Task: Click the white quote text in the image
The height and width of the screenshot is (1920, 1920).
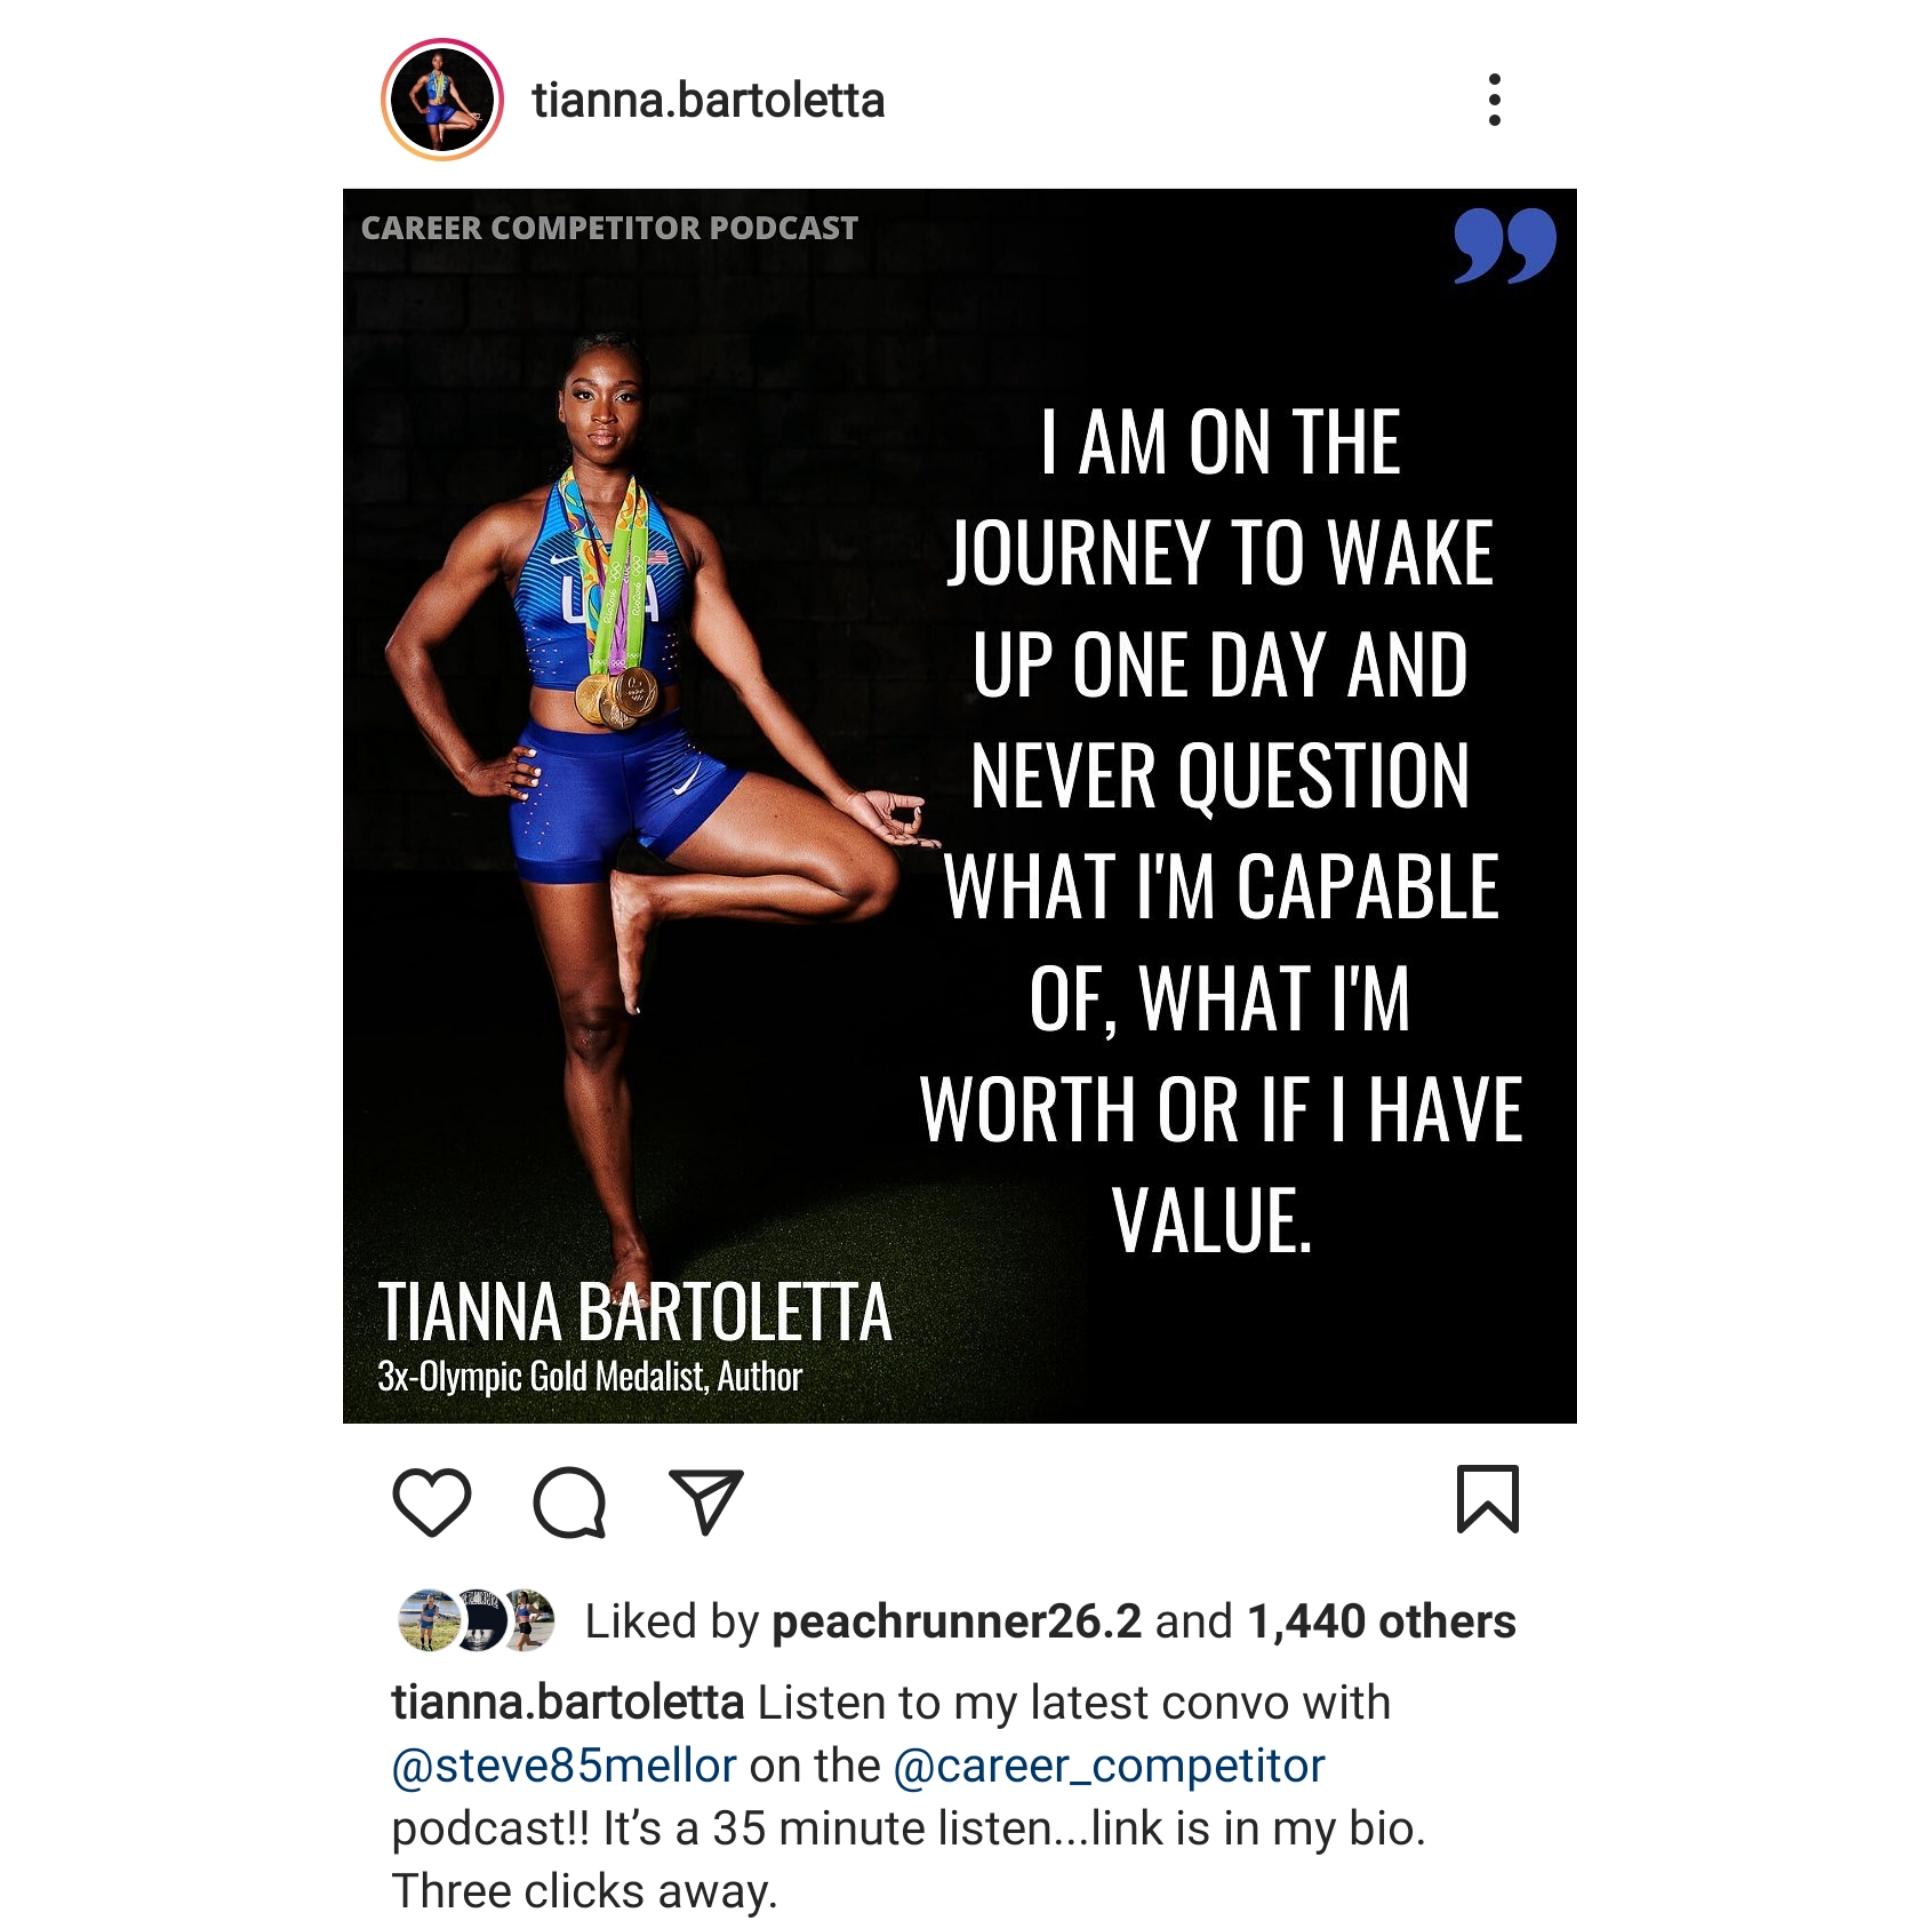Action: coord(1220,830)
